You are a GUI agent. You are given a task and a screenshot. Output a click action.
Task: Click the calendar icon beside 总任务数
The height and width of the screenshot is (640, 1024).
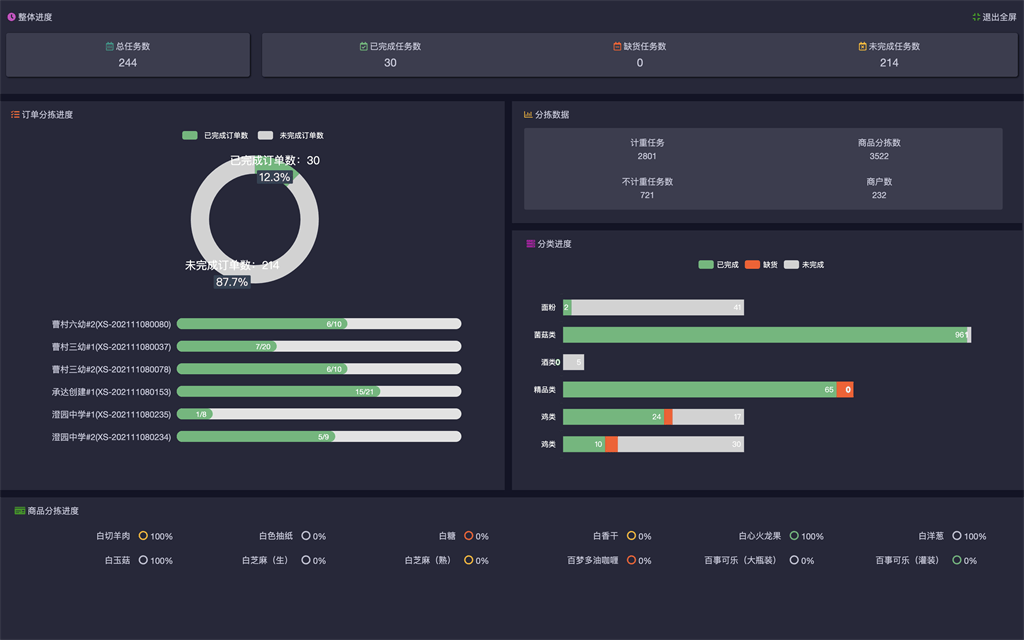(110, 47)
